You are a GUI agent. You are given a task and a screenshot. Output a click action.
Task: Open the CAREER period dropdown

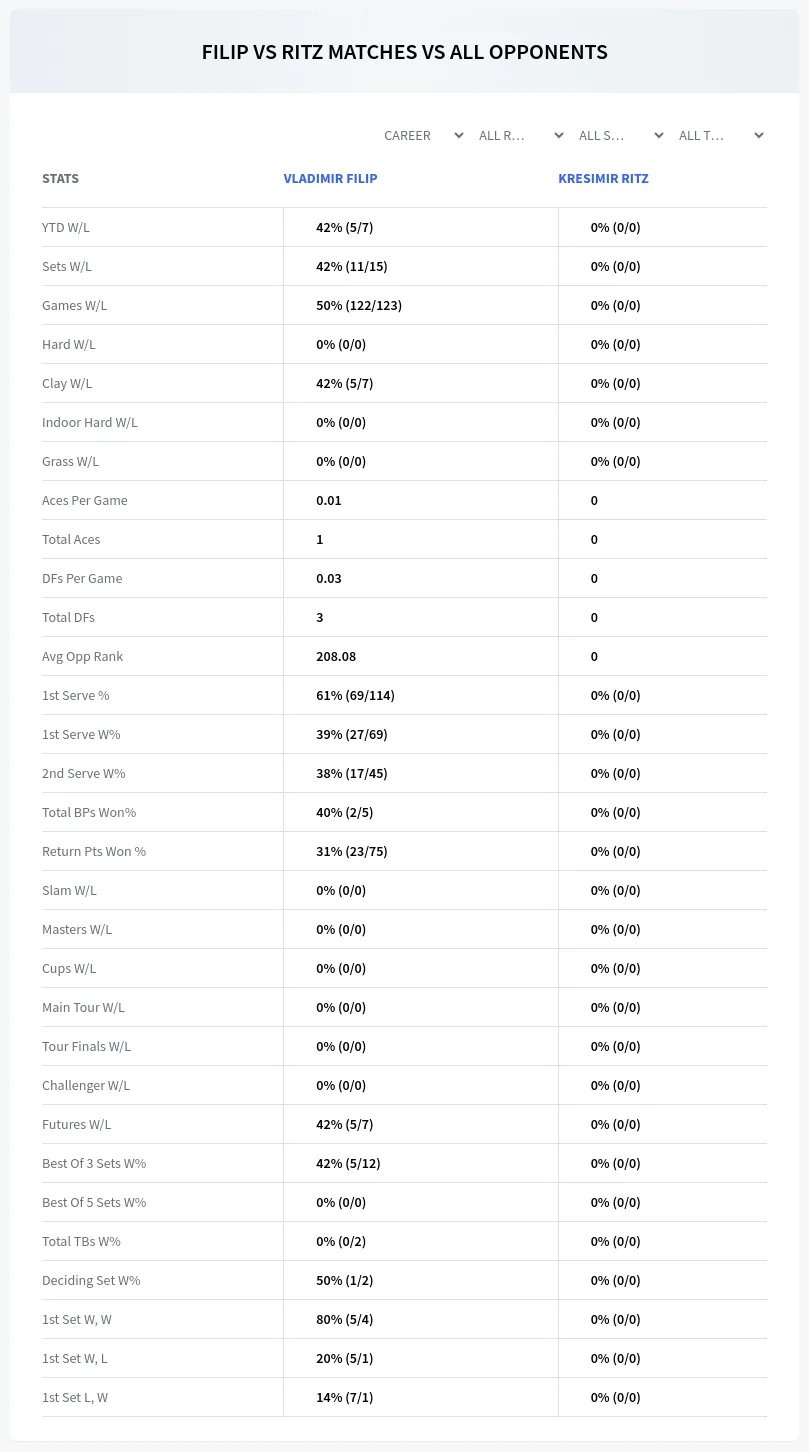point(422,135)
